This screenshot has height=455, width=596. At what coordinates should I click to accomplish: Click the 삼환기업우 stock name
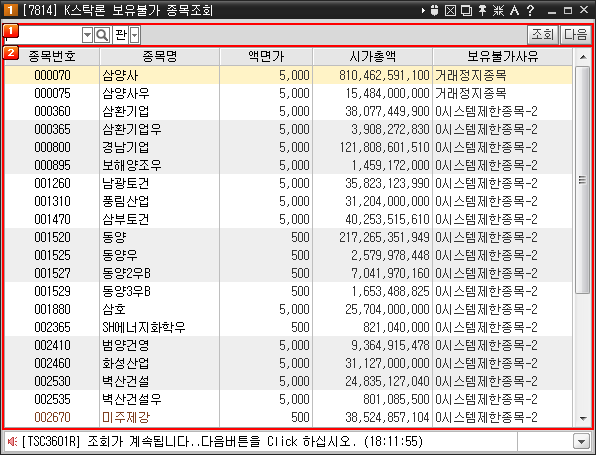pyautogui.click(x=132, y=129)
